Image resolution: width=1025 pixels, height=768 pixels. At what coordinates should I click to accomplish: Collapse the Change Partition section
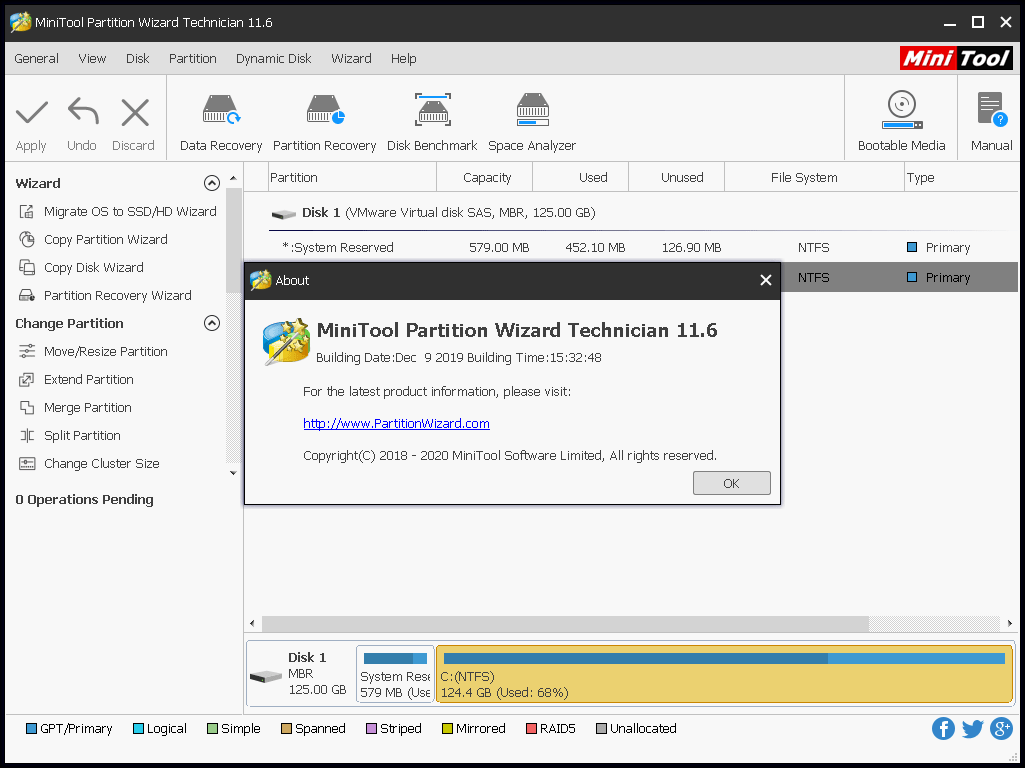212,323
